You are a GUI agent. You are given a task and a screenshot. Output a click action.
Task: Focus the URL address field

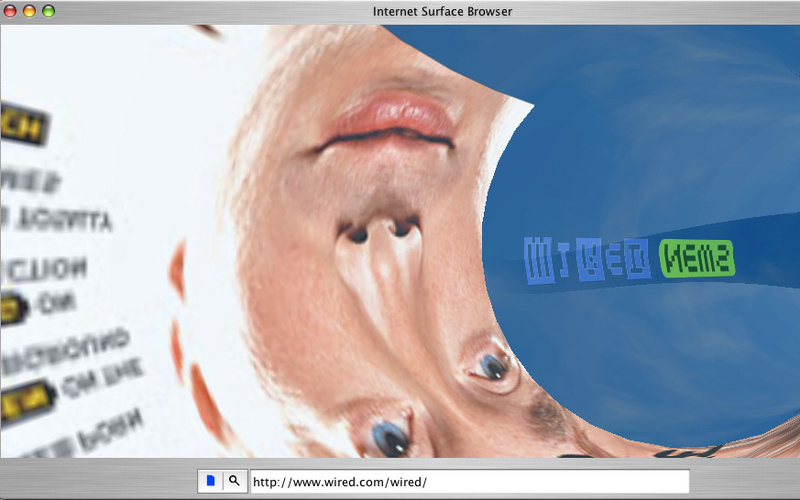470,482
